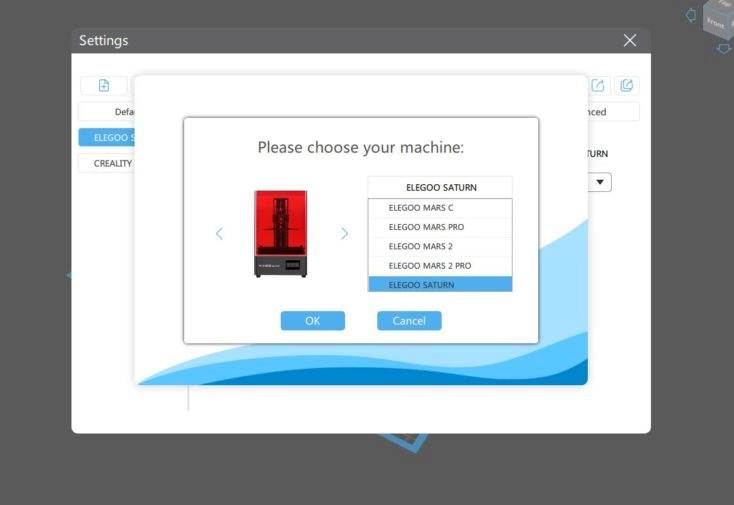Click the red printer preview image

tap(280, 234)
